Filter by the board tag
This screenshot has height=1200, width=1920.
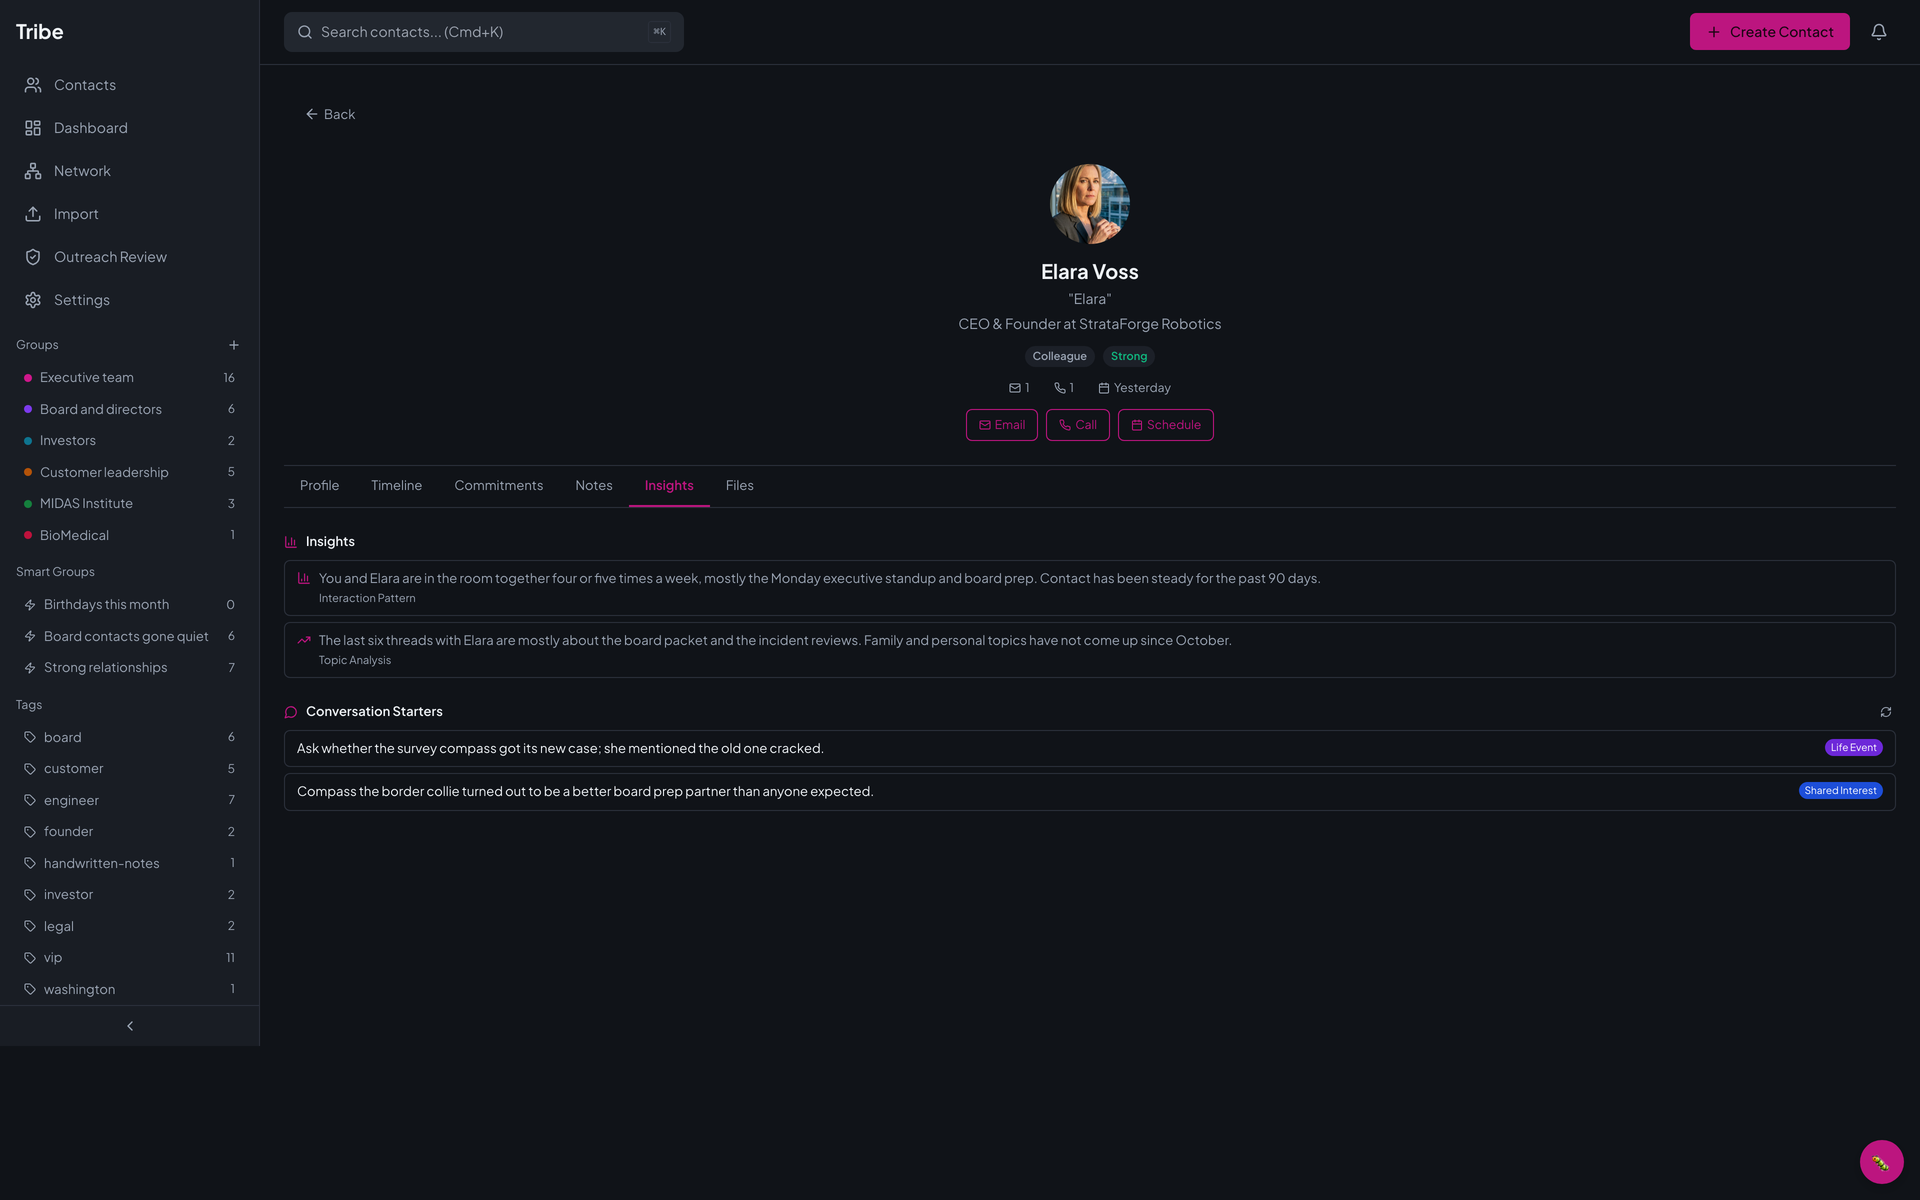[x=130, y=737]
